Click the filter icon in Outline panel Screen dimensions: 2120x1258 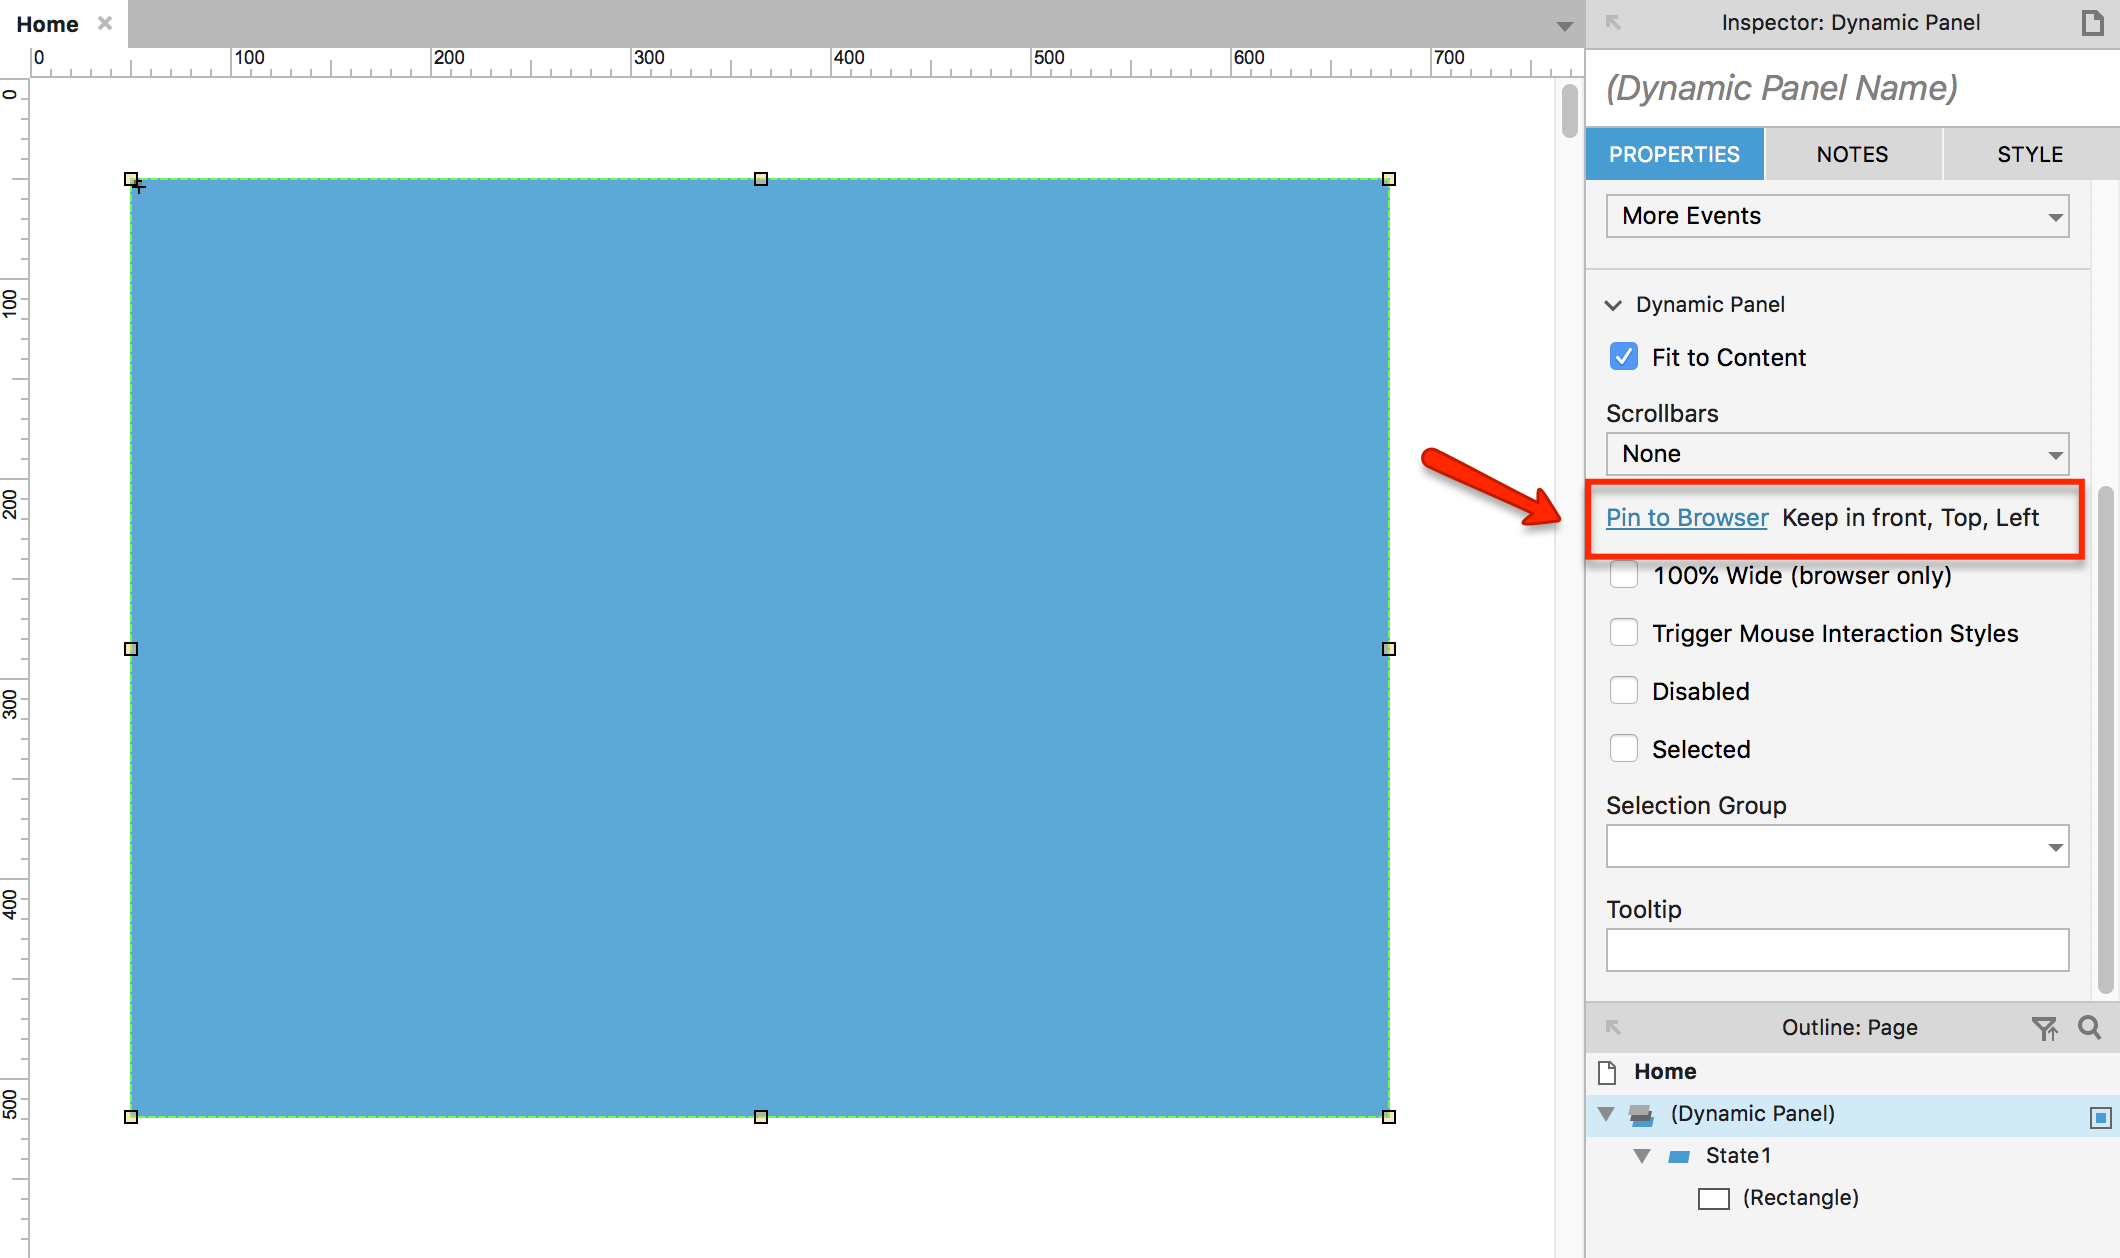pyautogui.click(x=2046, y=1028)
